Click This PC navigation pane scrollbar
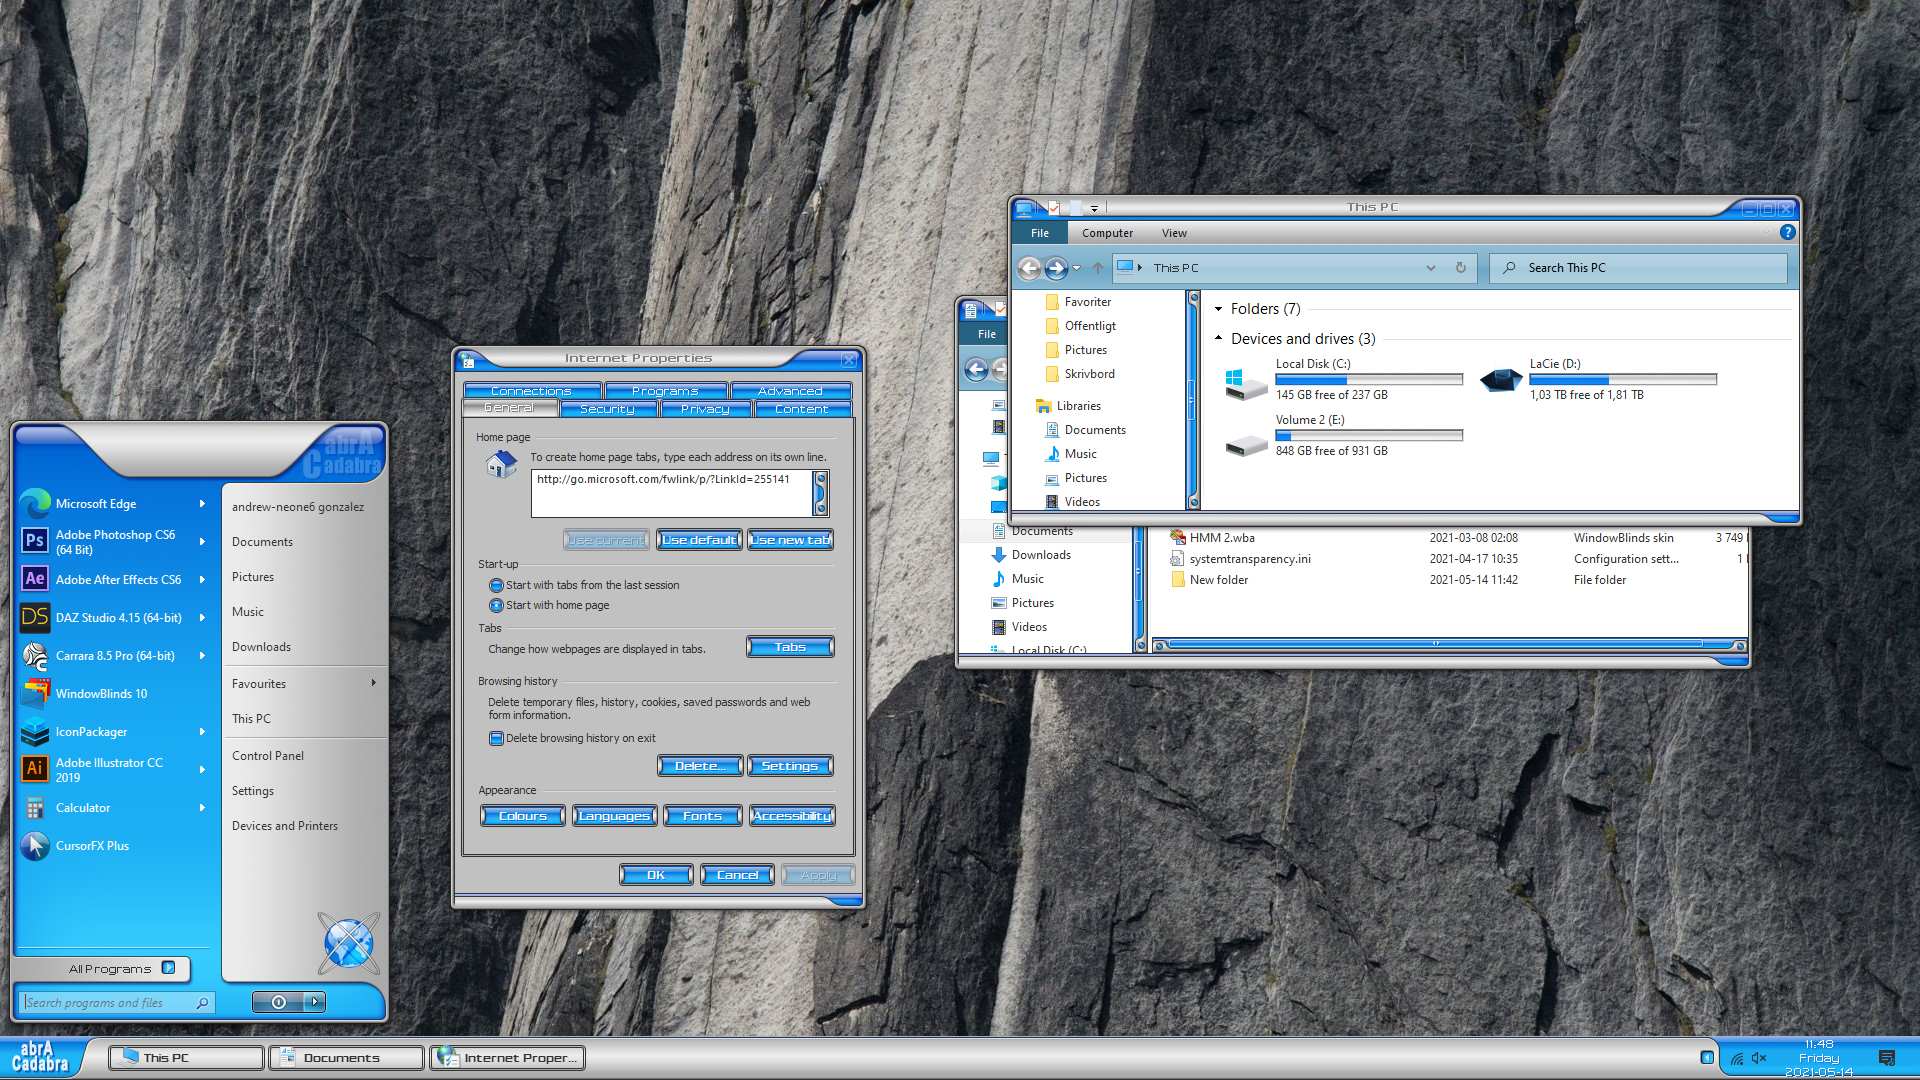The image size is (1920, 1080). [1192, 400]
